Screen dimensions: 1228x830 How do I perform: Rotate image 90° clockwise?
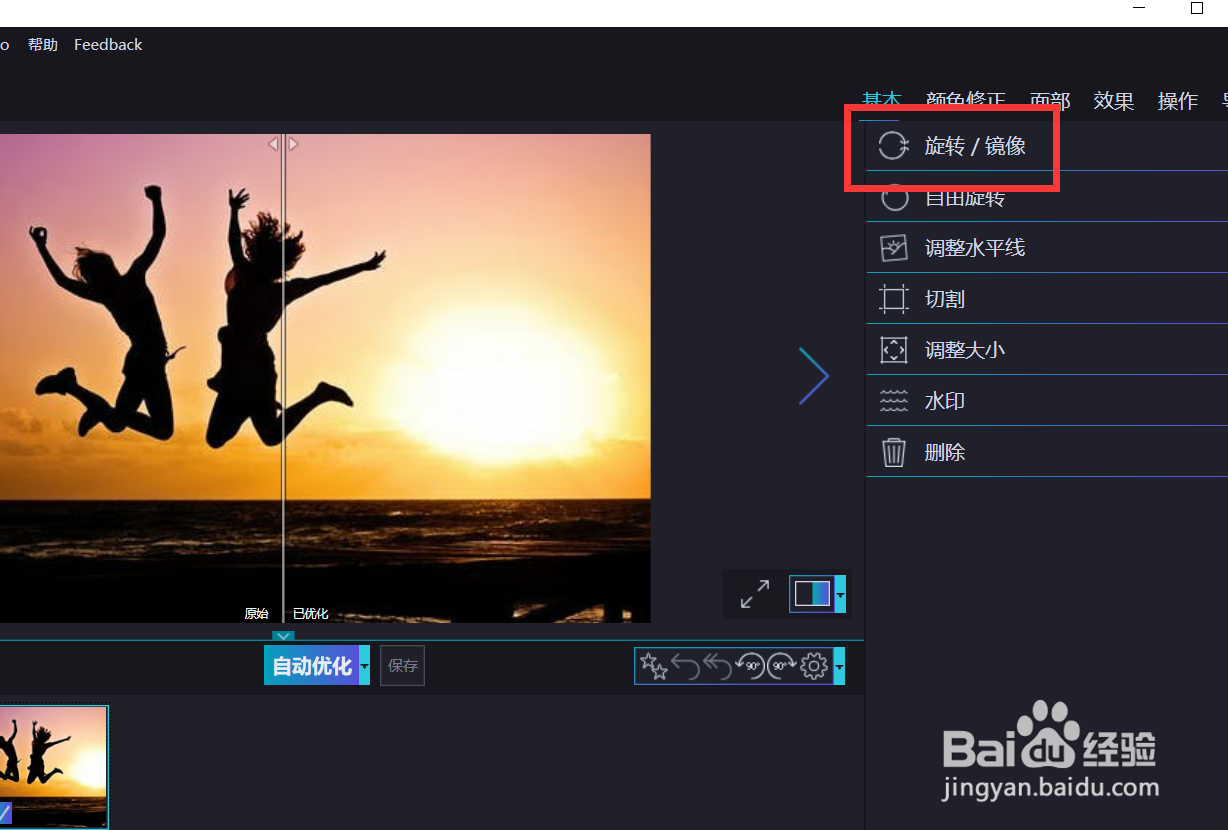click(x=782, y=666)
